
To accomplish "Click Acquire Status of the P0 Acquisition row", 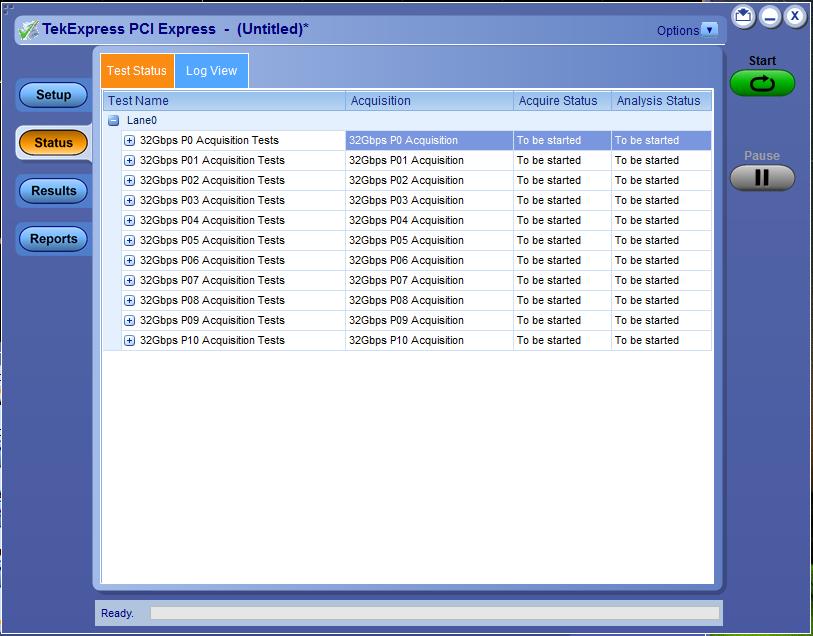I will pyautogui.click(x=563, y=140).
